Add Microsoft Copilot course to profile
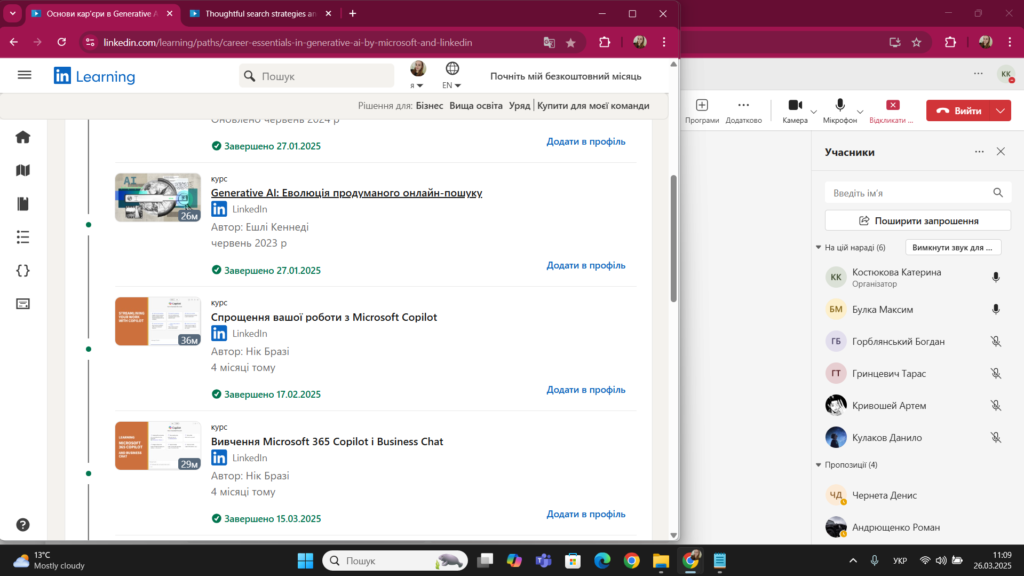Image resolution: width=1024 pixels, height=576 pixels. pos(586,390)
